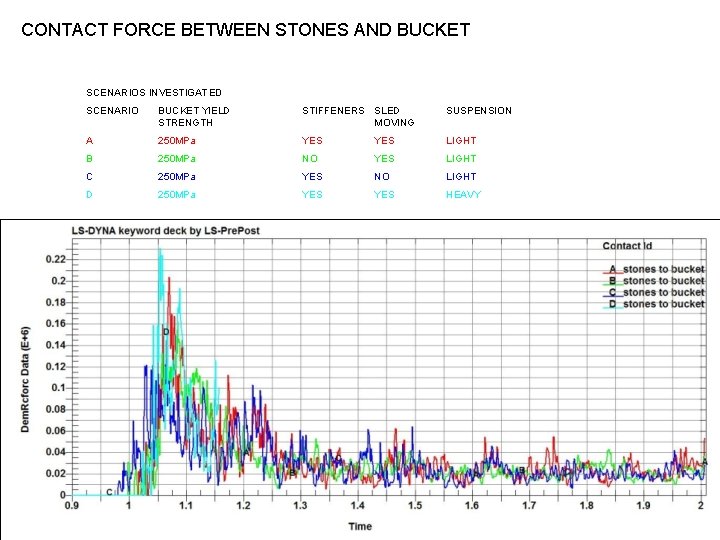This screenshot has height=540, width=720.
Task: Click the 'SLED MOVING' column header
Action: pyautogui.click(x=394, y=117)
